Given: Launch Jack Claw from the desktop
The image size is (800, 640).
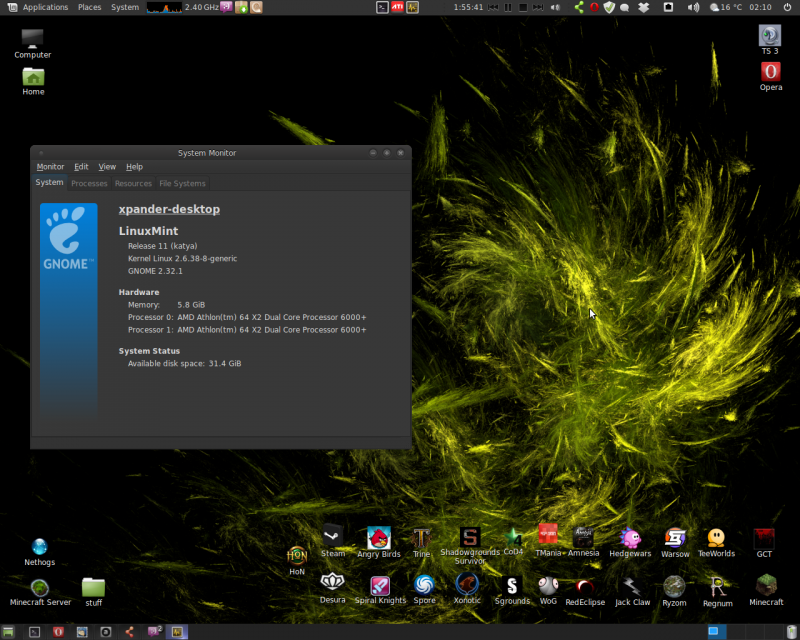Looking at the screenshot, I should 632,592.
